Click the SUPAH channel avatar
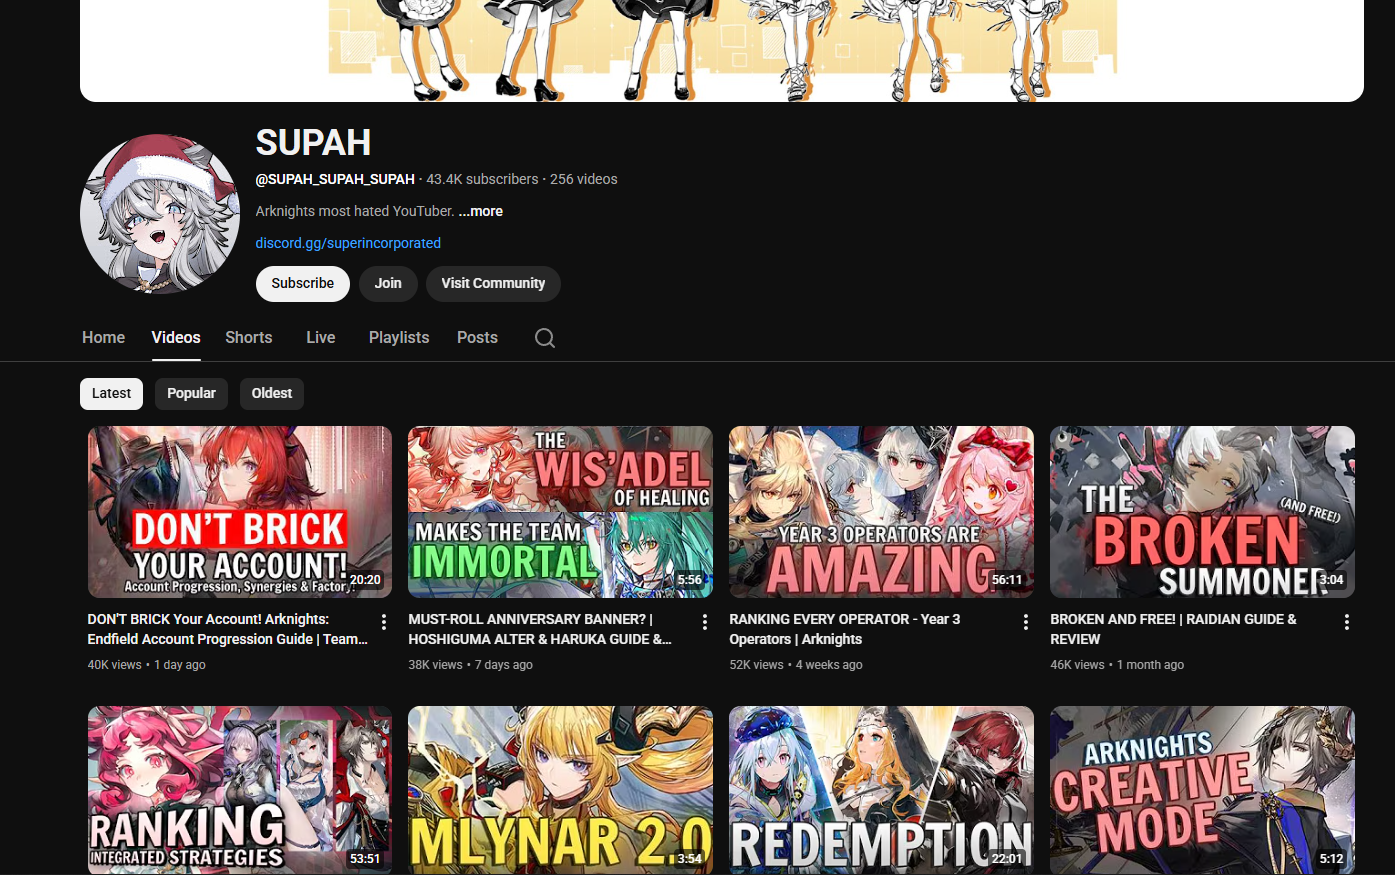 tap(160, 214)
